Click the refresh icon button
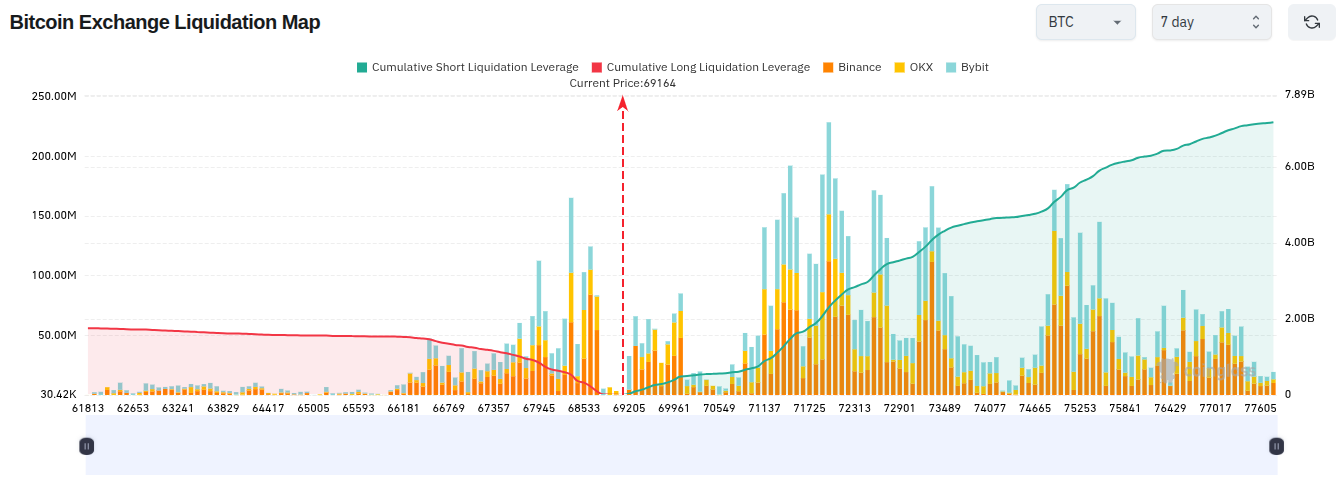 (x=1311, y=22)
